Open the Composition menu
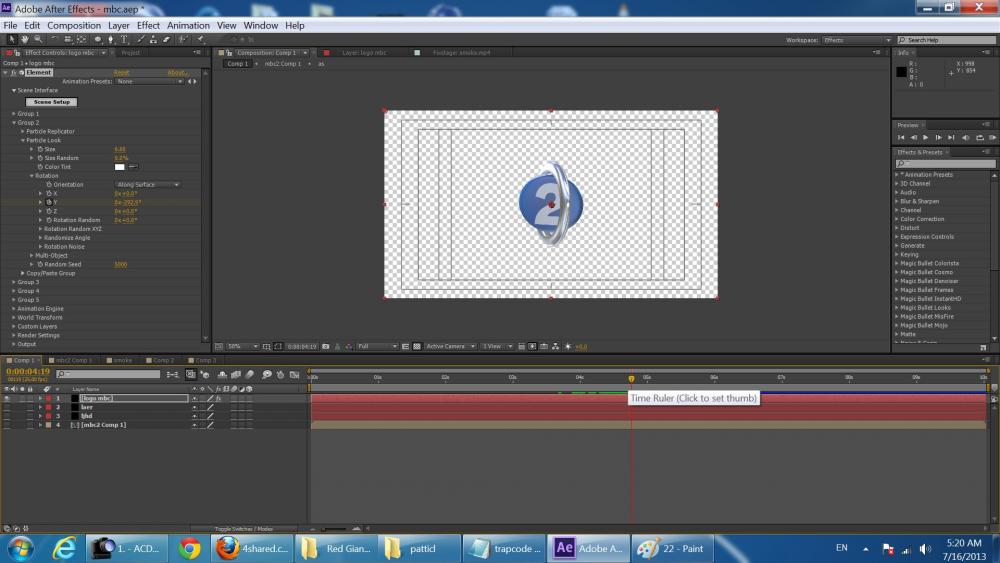Viewport: 1000px width, 563px height. pyautogui.click(x=74, y=25)
